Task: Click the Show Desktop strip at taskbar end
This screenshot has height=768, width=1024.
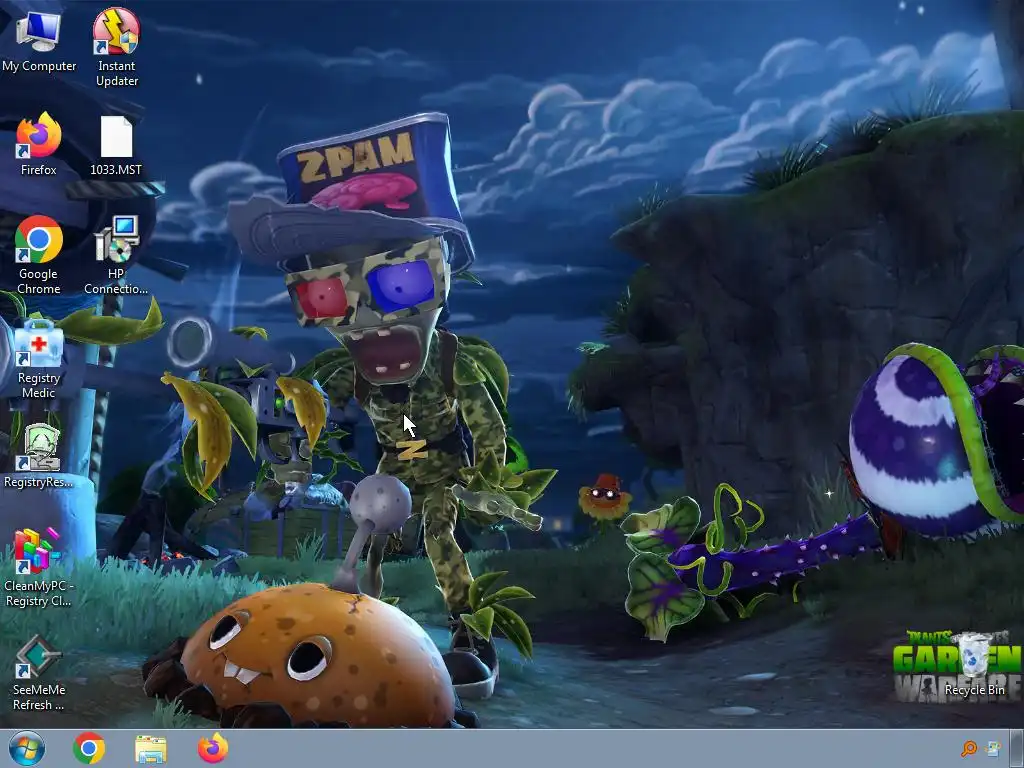Action: click(x=1017, y=748)
